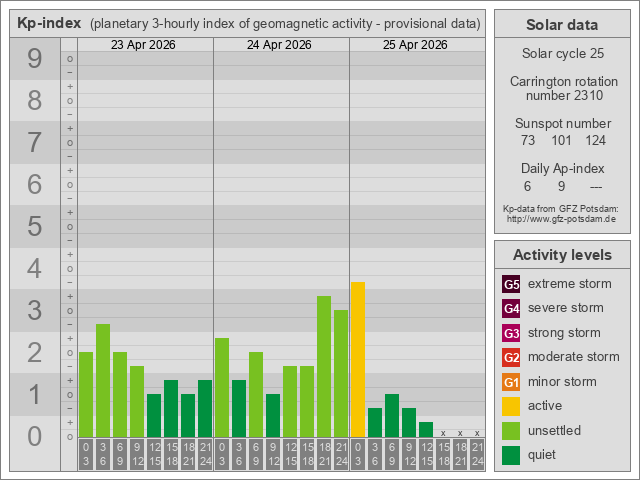
Task: Select the 25 Apr 2026 date header
Action: tap(417, 45)
